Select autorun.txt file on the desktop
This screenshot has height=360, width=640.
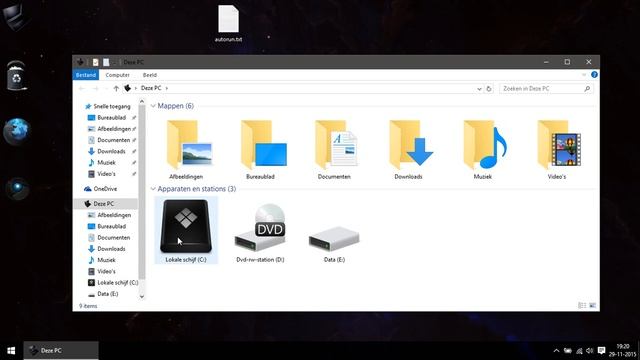point(228,24)
